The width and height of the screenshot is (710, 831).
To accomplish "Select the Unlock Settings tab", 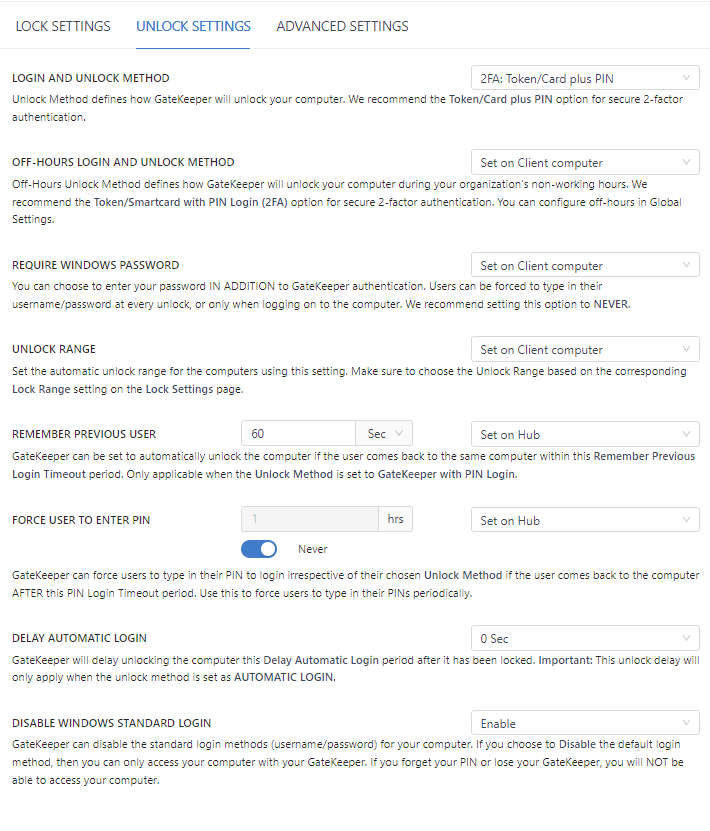I will 193,26.
